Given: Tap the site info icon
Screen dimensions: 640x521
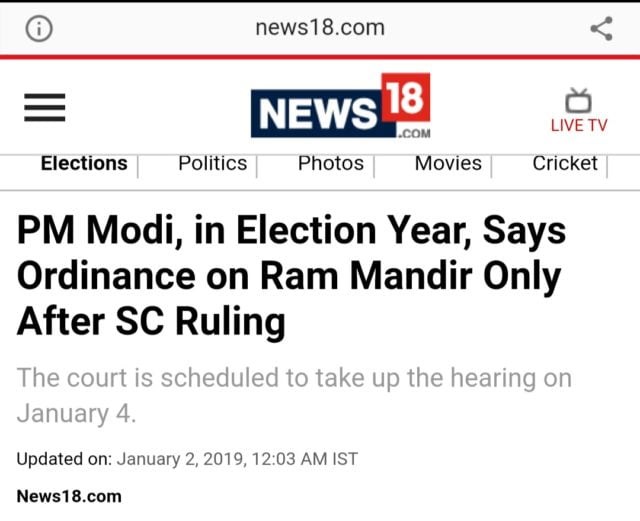Looking at the screenshot, I should point(39,29).
